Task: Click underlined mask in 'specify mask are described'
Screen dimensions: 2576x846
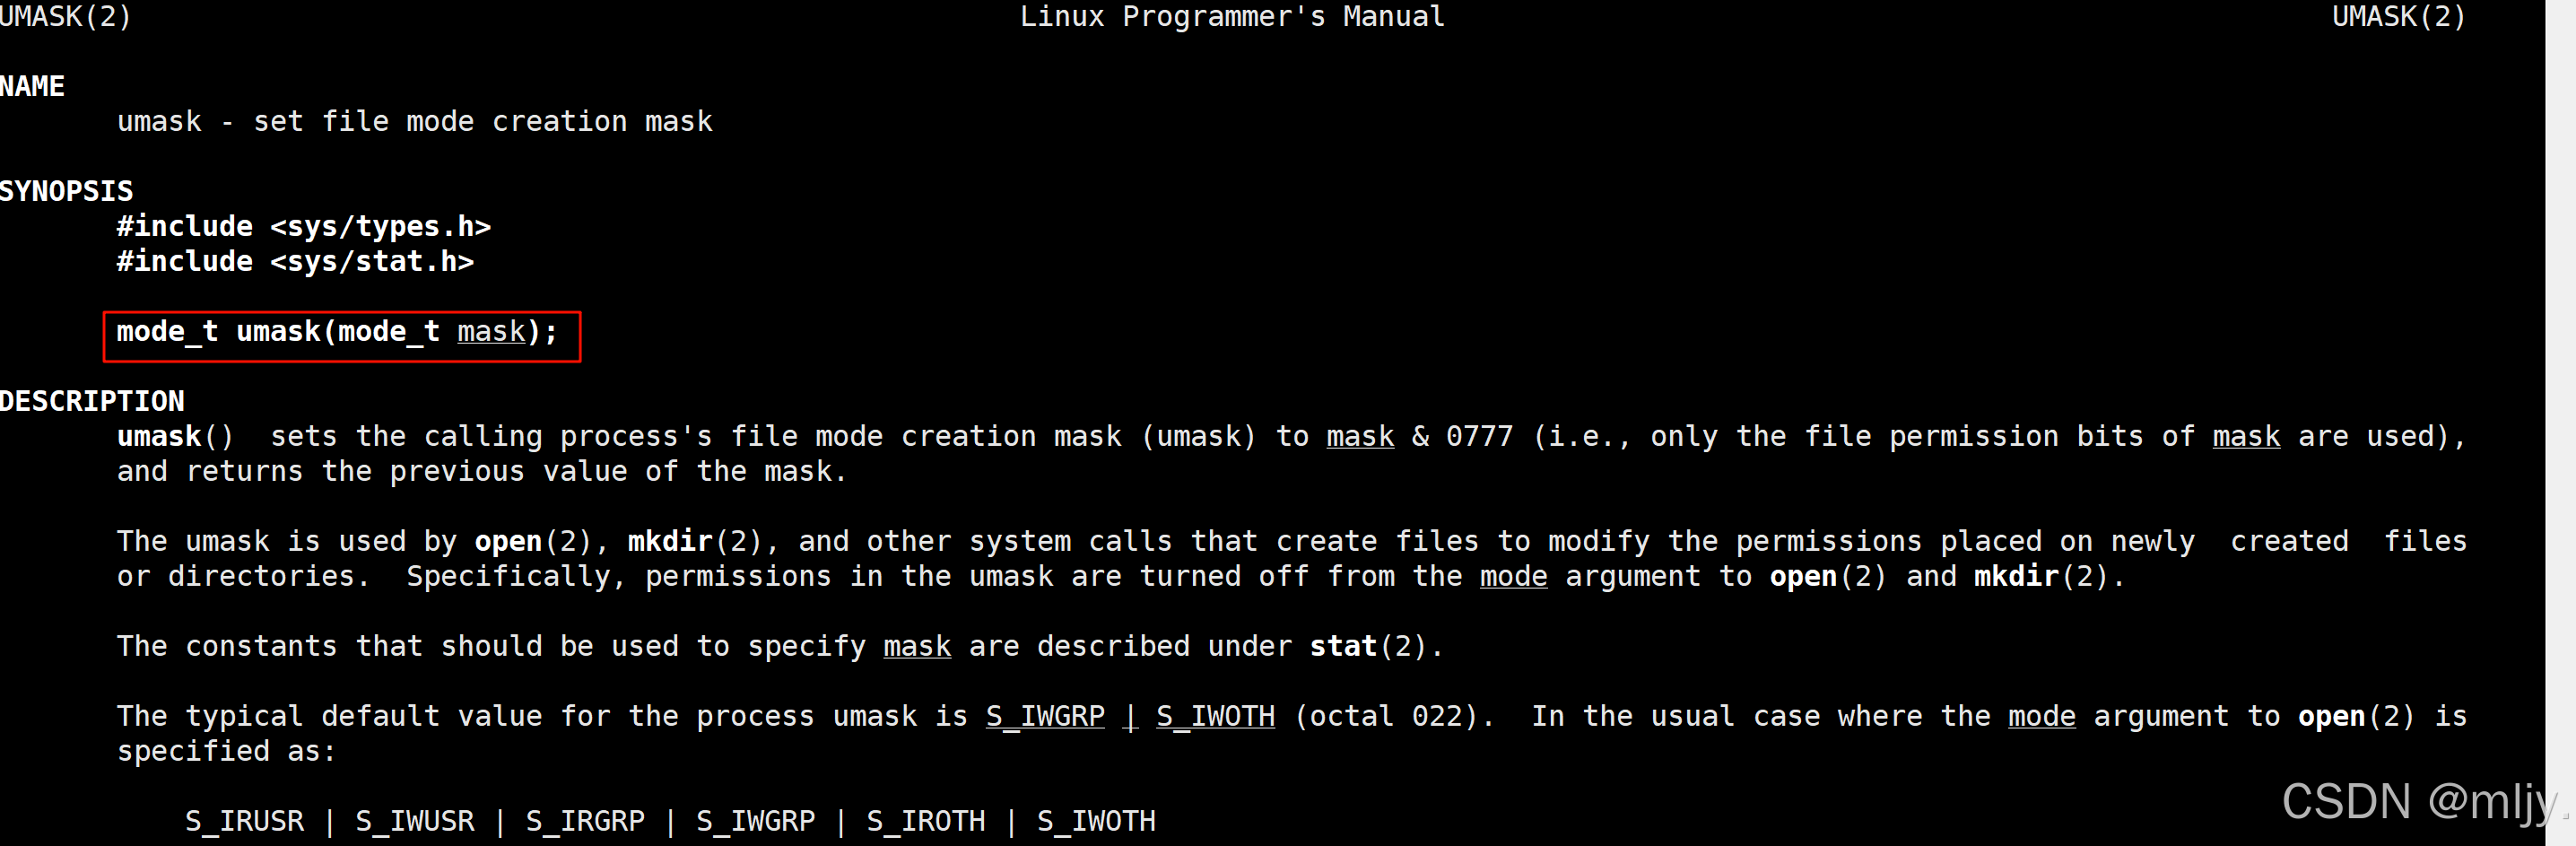Action: [x=917, y=646]
